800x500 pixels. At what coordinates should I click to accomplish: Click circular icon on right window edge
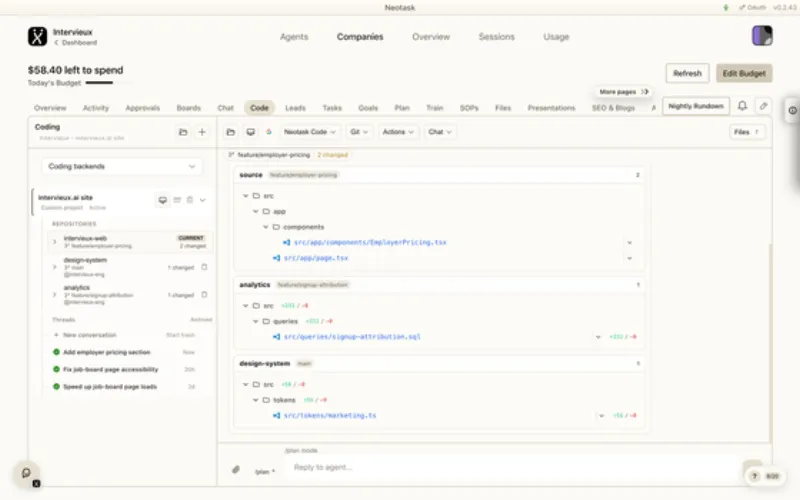point(792,110)
